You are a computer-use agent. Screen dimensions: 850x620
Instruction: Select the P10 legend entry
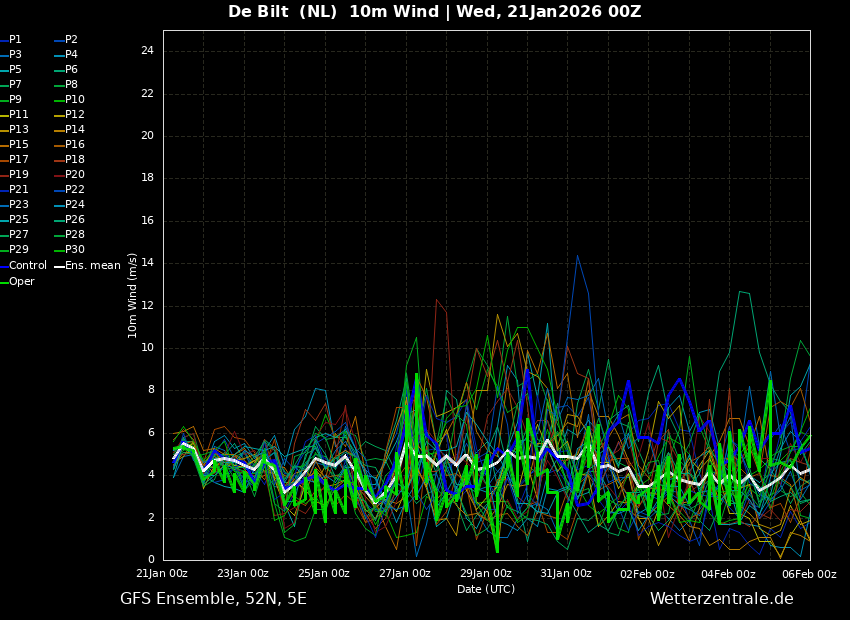tap(75, 100)
